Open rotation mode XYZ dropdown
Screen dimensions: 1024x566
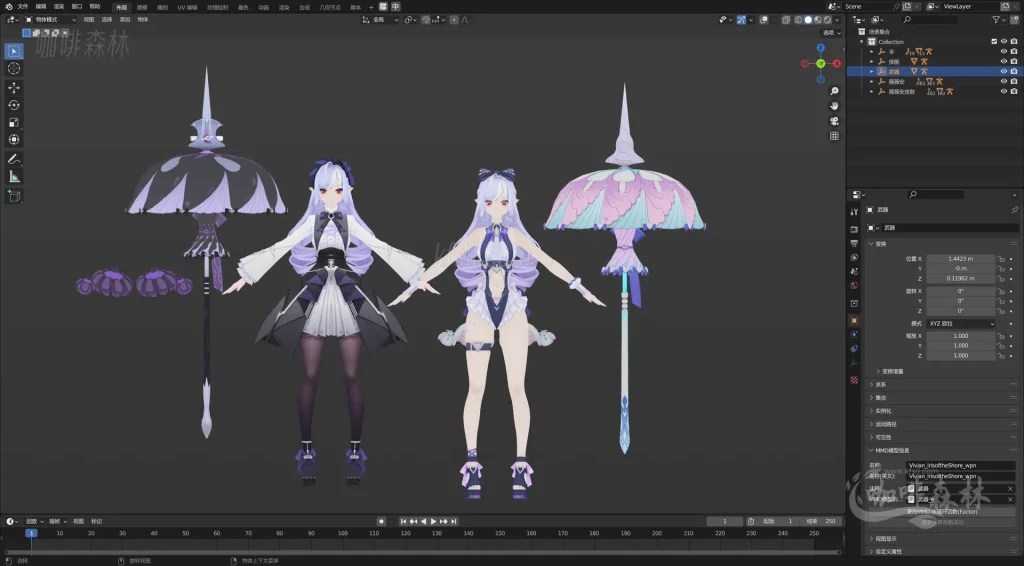click(961, 324)
